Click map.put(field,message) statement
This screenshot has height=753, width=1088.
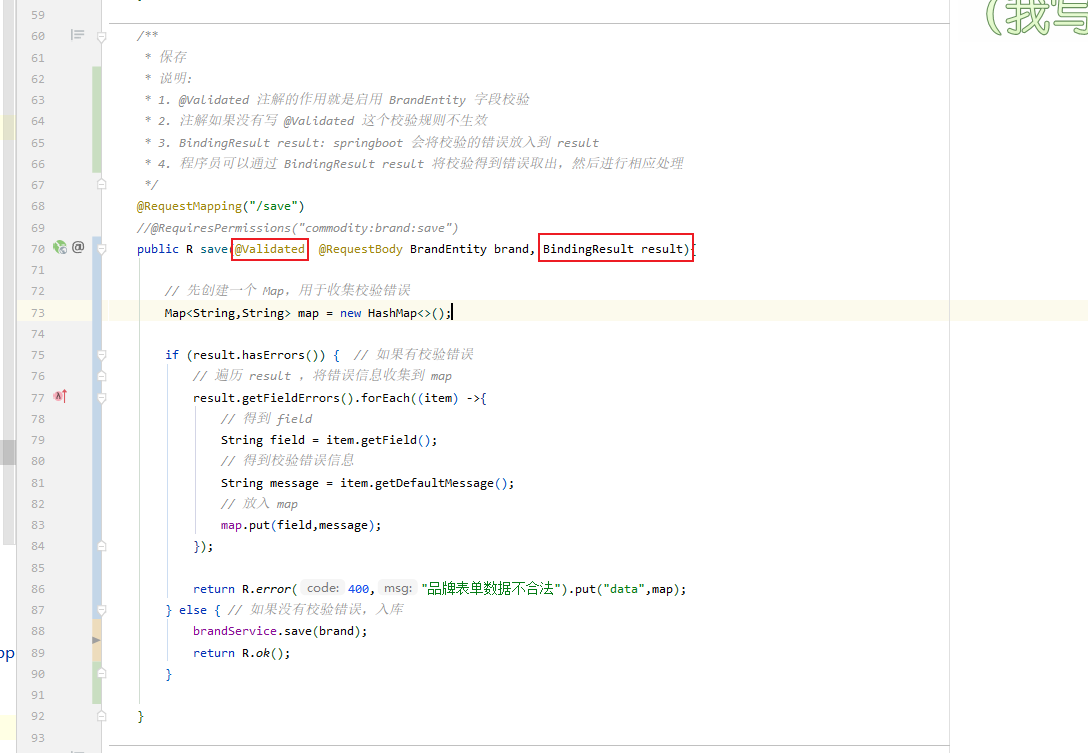pyautogui.click(x=301, y=525)
